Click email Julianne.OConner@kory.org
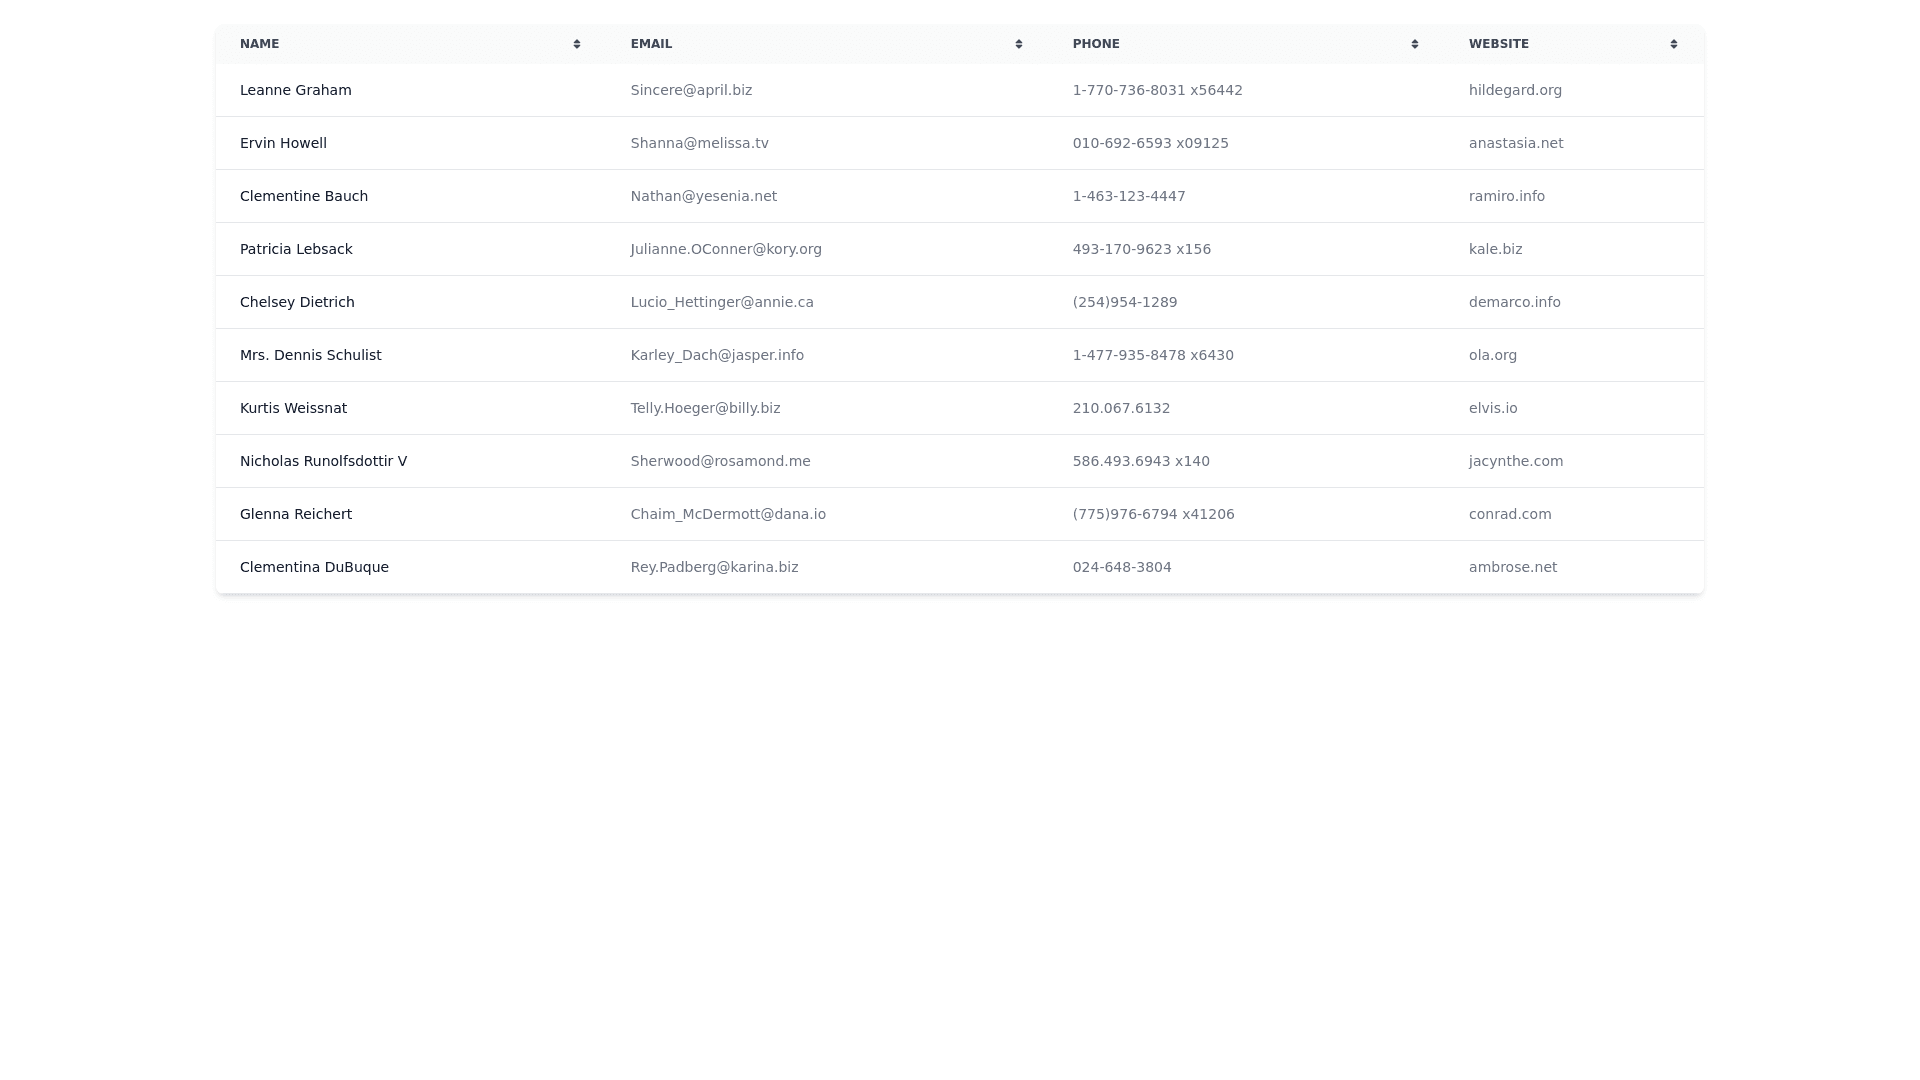Image resolution: width=1920 pixels, height=1080 pixels. point(726,249)
